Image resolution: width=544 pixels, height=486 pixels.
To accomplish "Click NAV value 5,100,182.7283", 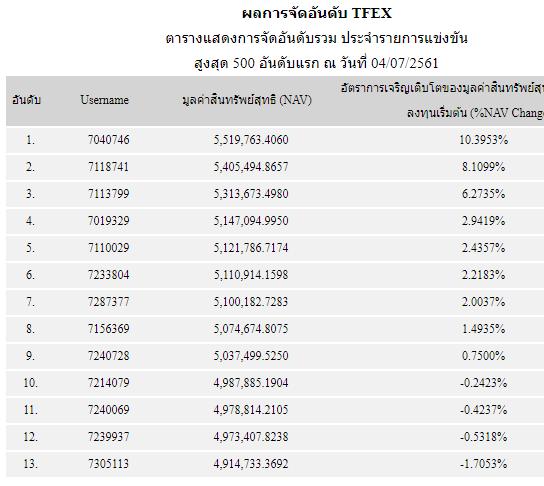I will (251, 302).
